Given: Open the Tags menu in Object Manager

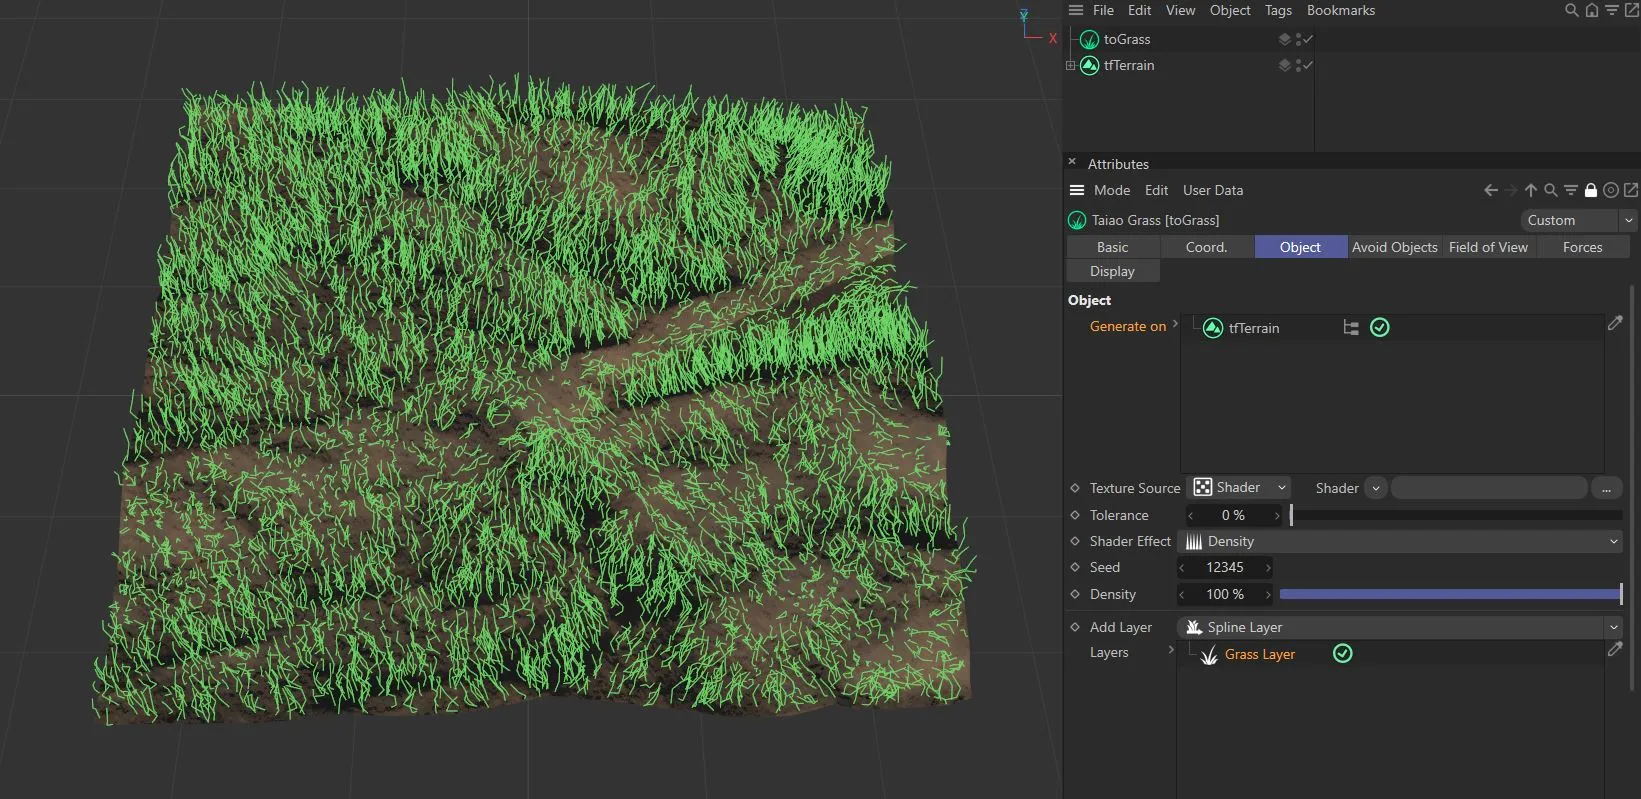Looking at the screenshot, I should tap(1278, 10).
